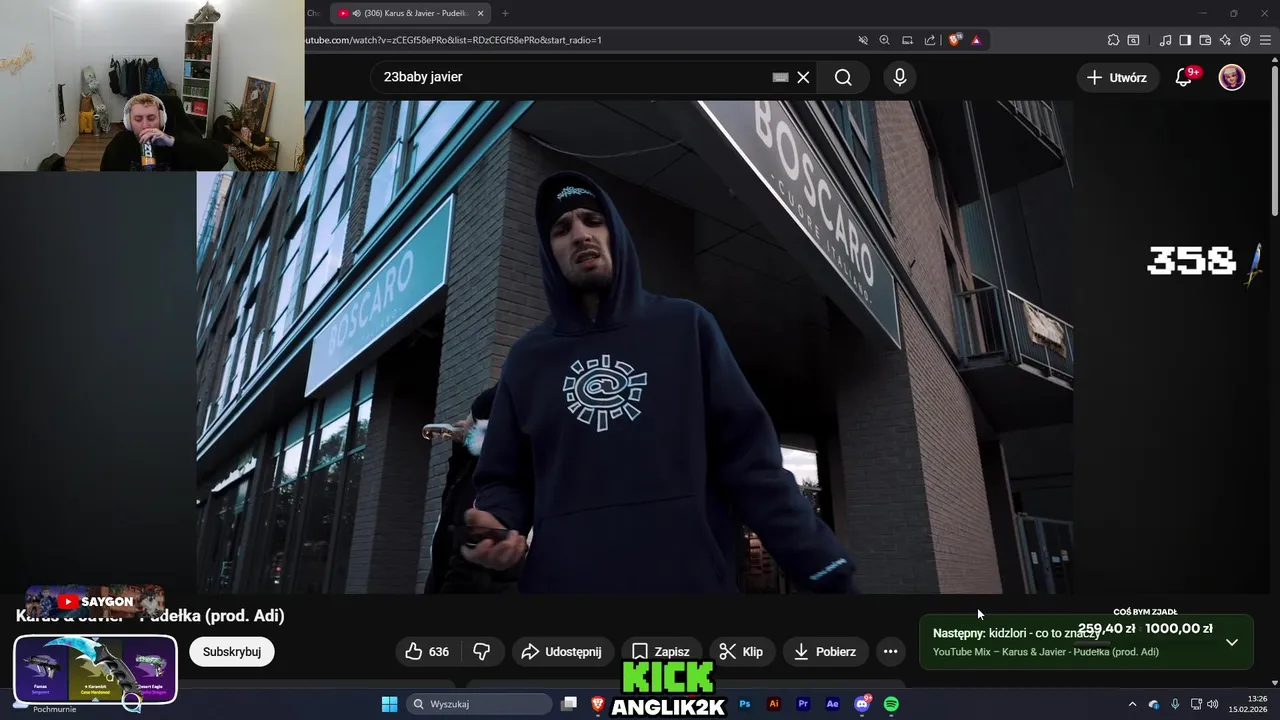Open the more actions three-dot menu
1280x720 pixels.
[x=890, y=651]
